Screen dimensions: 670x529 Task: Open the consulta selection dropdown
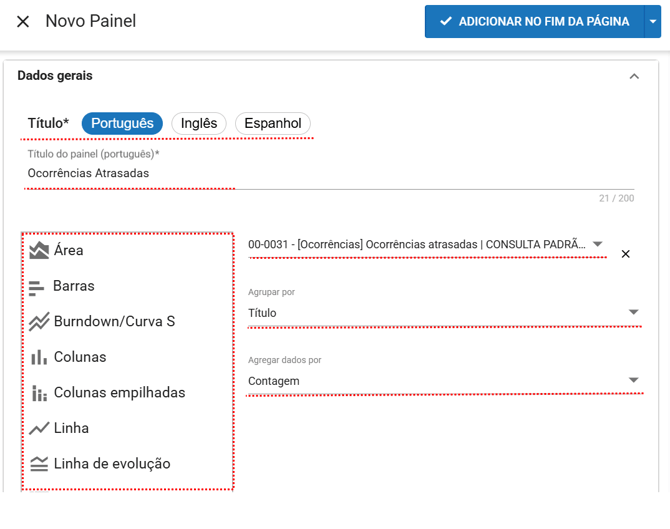click(x=598, y=244)
